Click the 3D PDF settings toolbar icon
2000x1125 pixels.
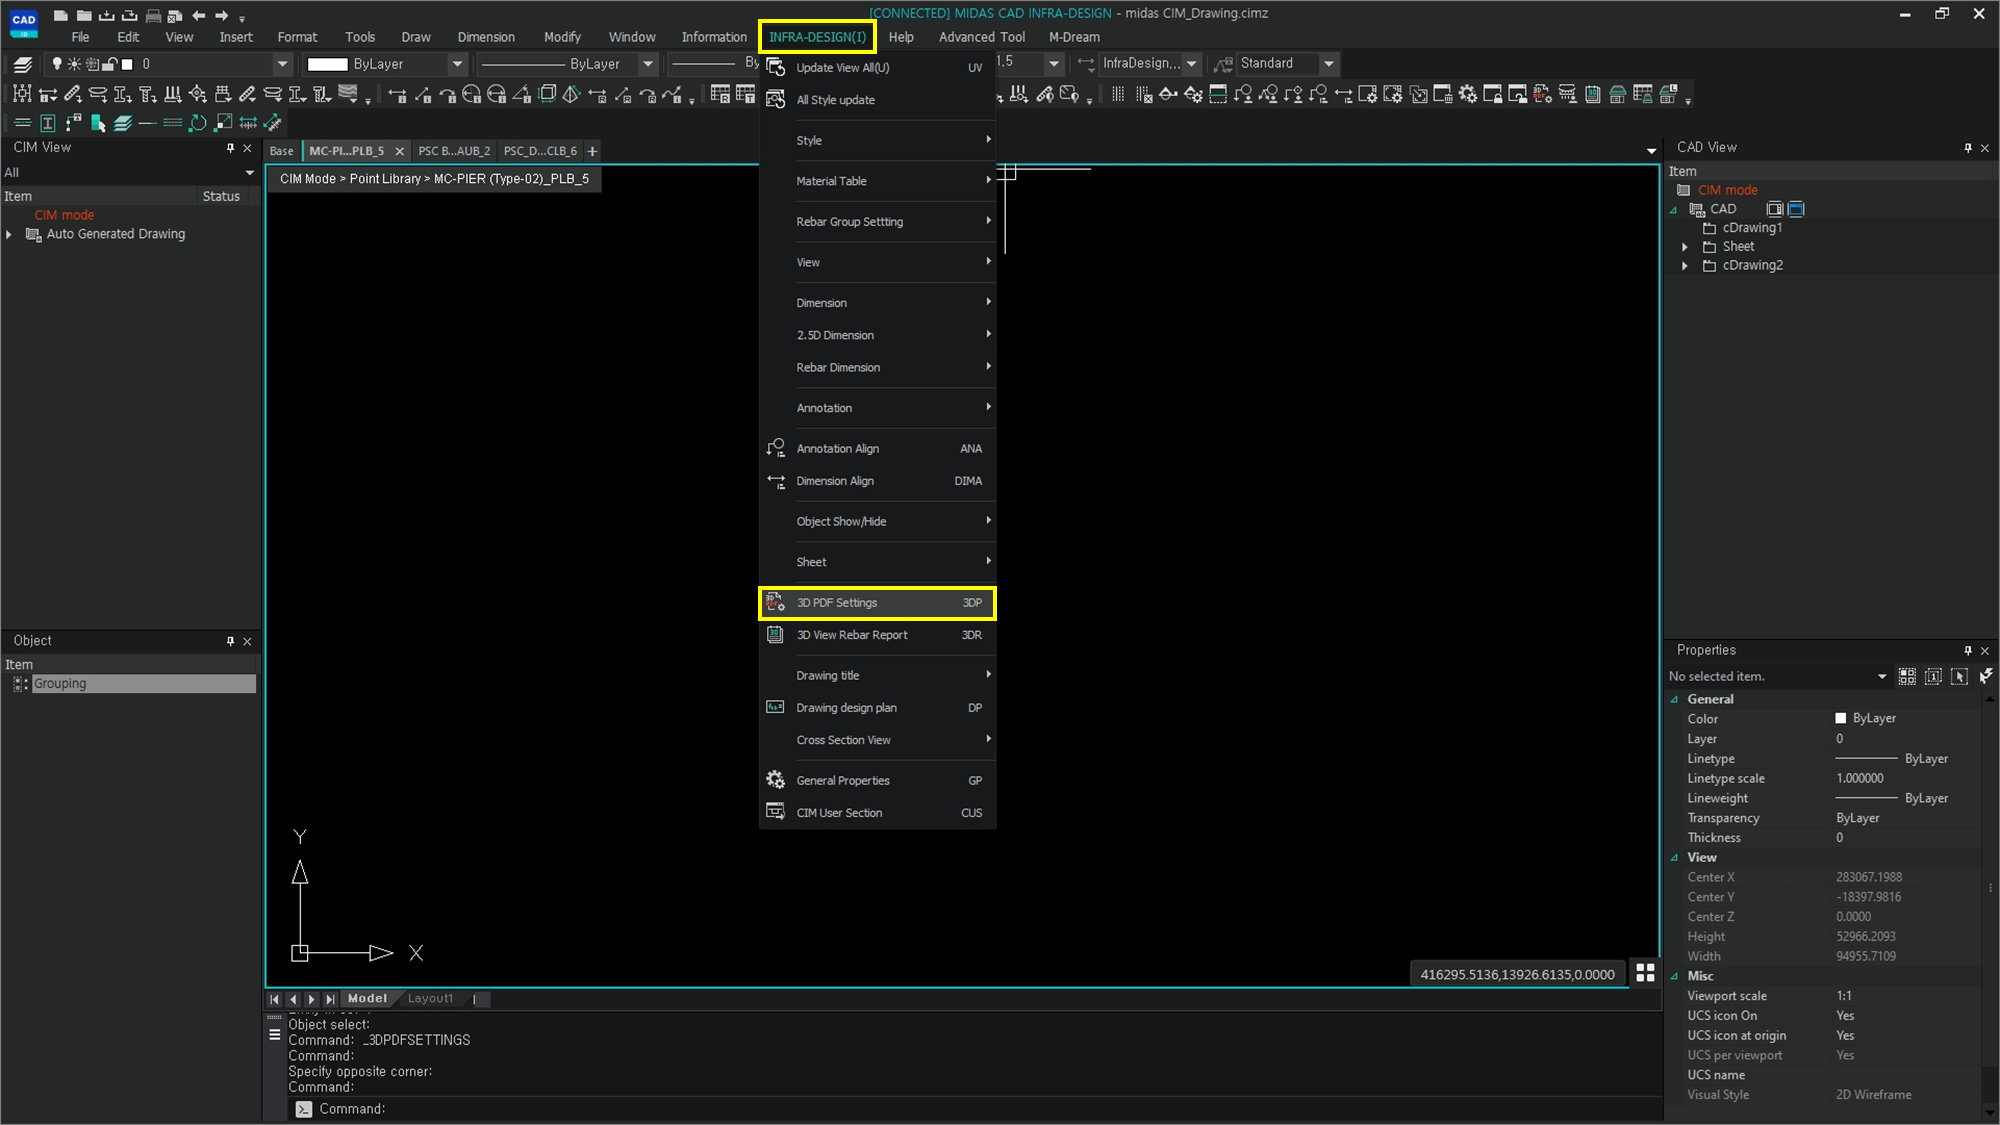tap(1542, 94)
